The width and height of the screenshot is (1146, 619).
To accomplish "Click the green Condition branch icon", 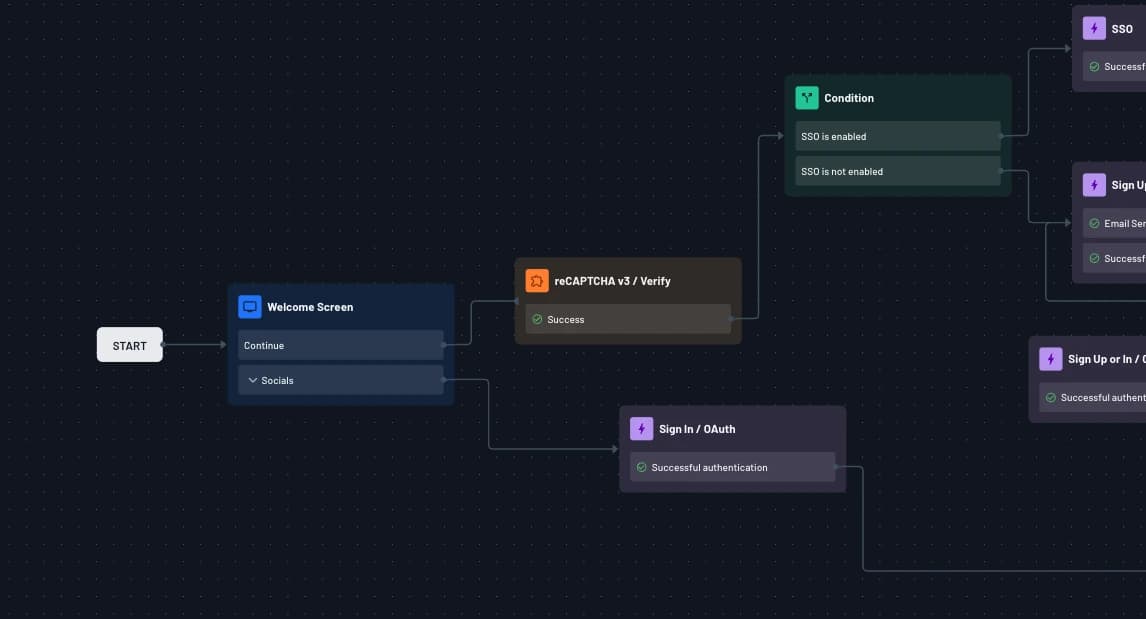I will [x=807, y=98].
